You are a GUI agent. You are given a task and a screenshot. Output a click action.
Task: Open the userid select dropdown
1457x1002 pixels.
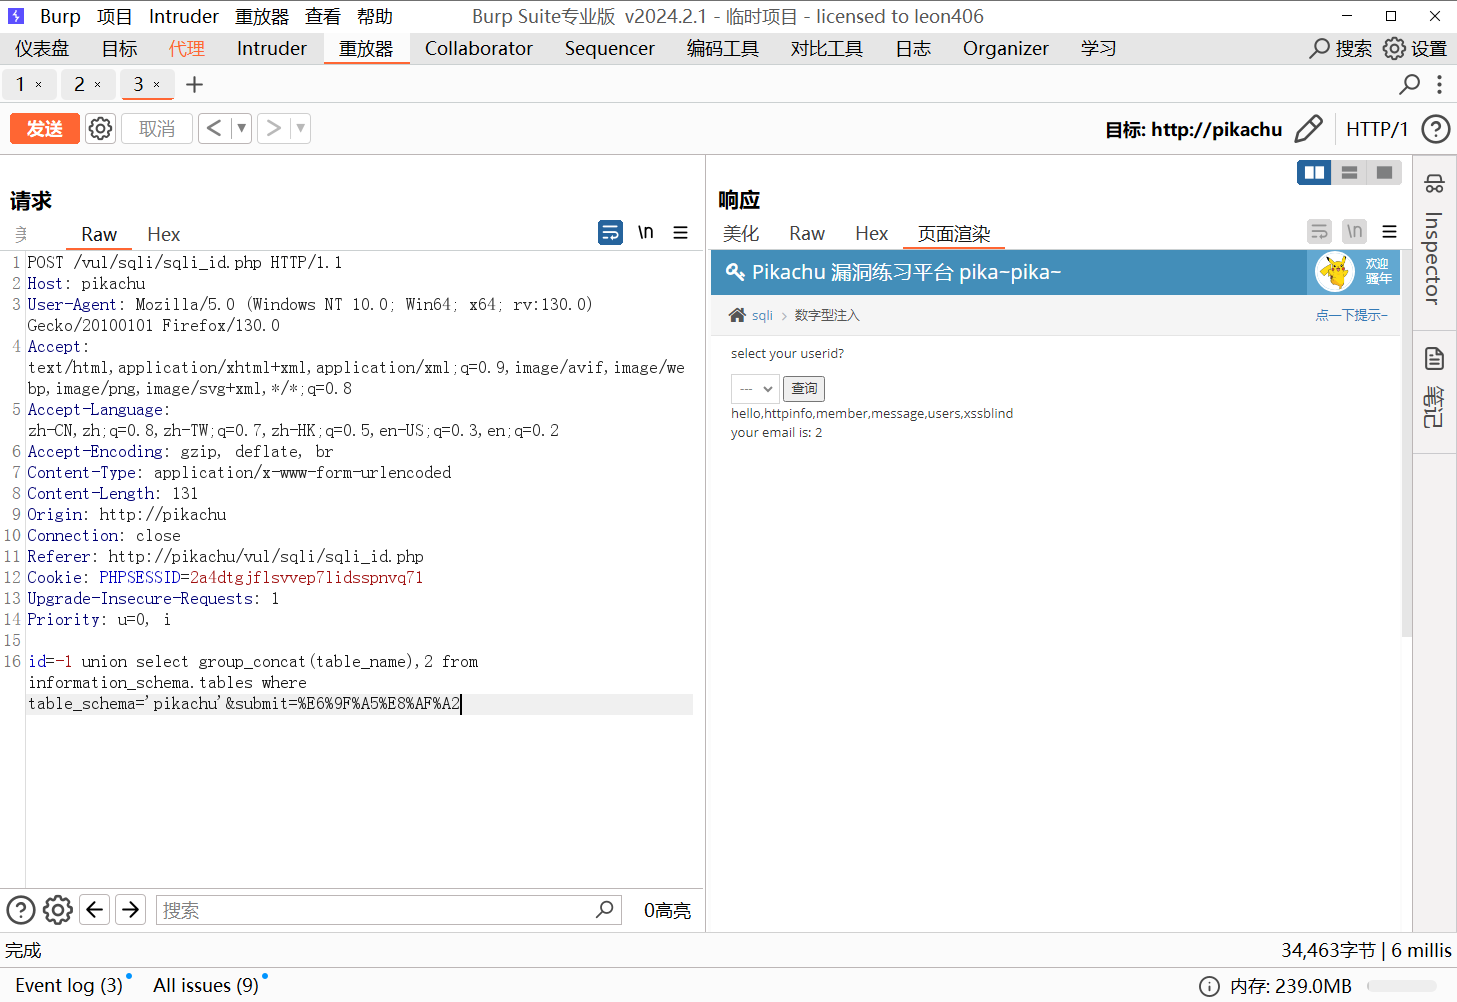coord(754,388)
